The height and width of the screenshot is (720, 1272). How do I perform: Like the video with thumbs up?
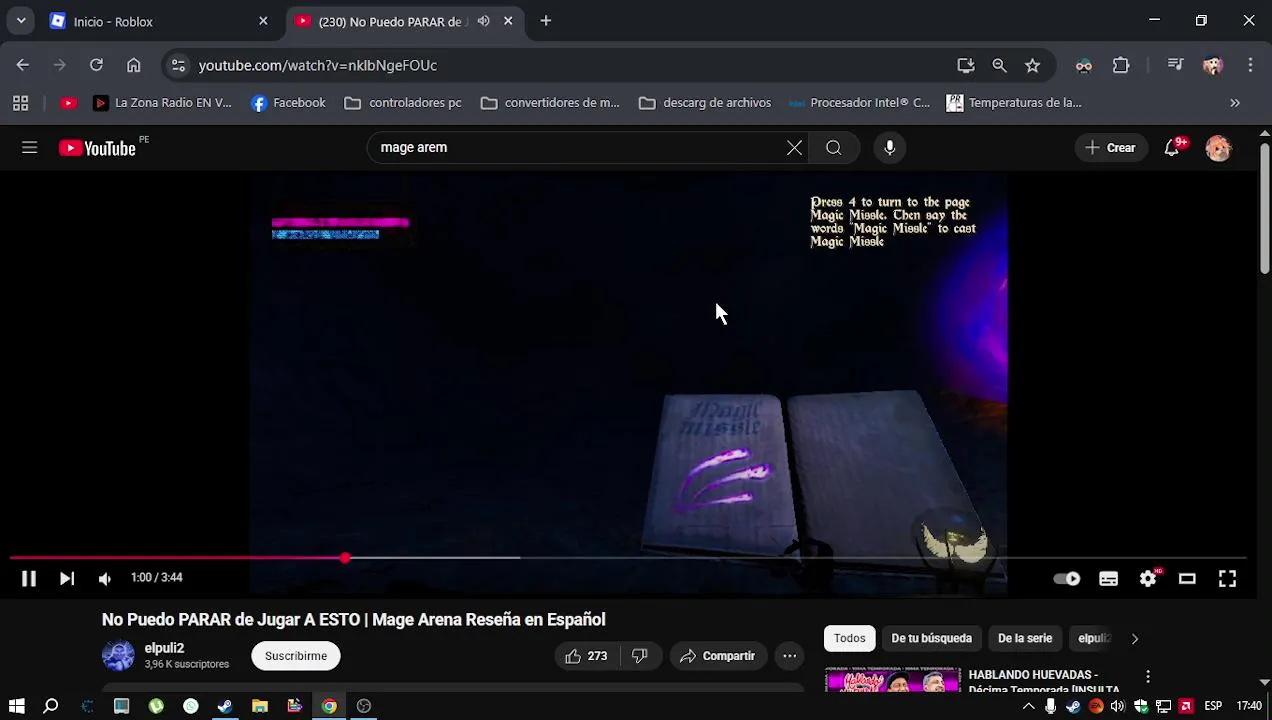tap(586, 656)
